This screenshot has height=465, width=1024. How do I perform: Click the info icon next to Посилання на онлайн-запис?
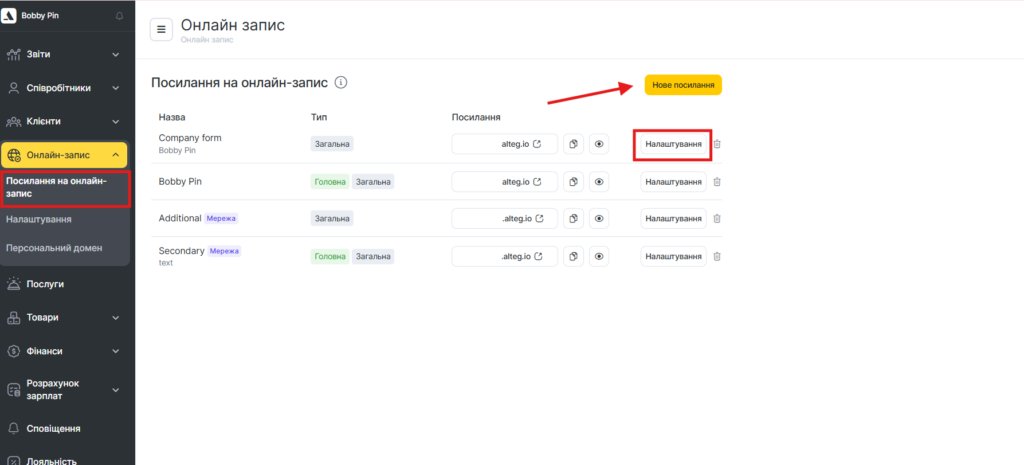point(341,83)
